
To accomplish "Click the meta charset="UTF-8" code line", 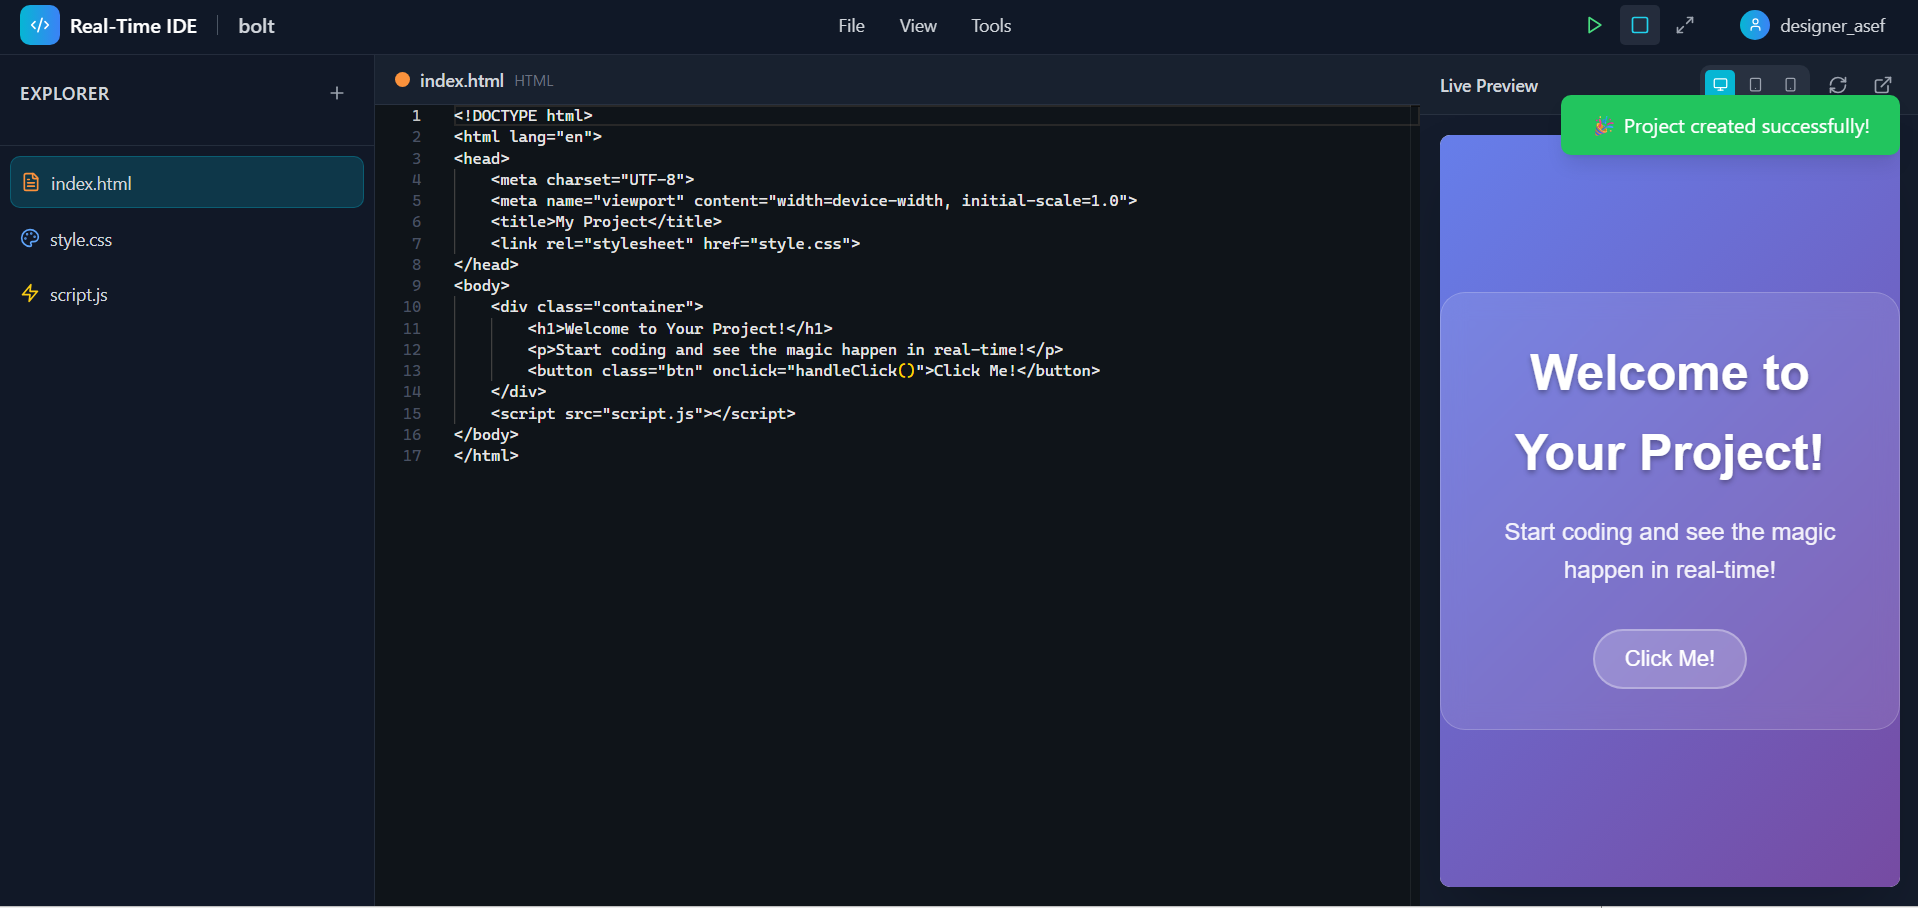I will pos(592,180).
